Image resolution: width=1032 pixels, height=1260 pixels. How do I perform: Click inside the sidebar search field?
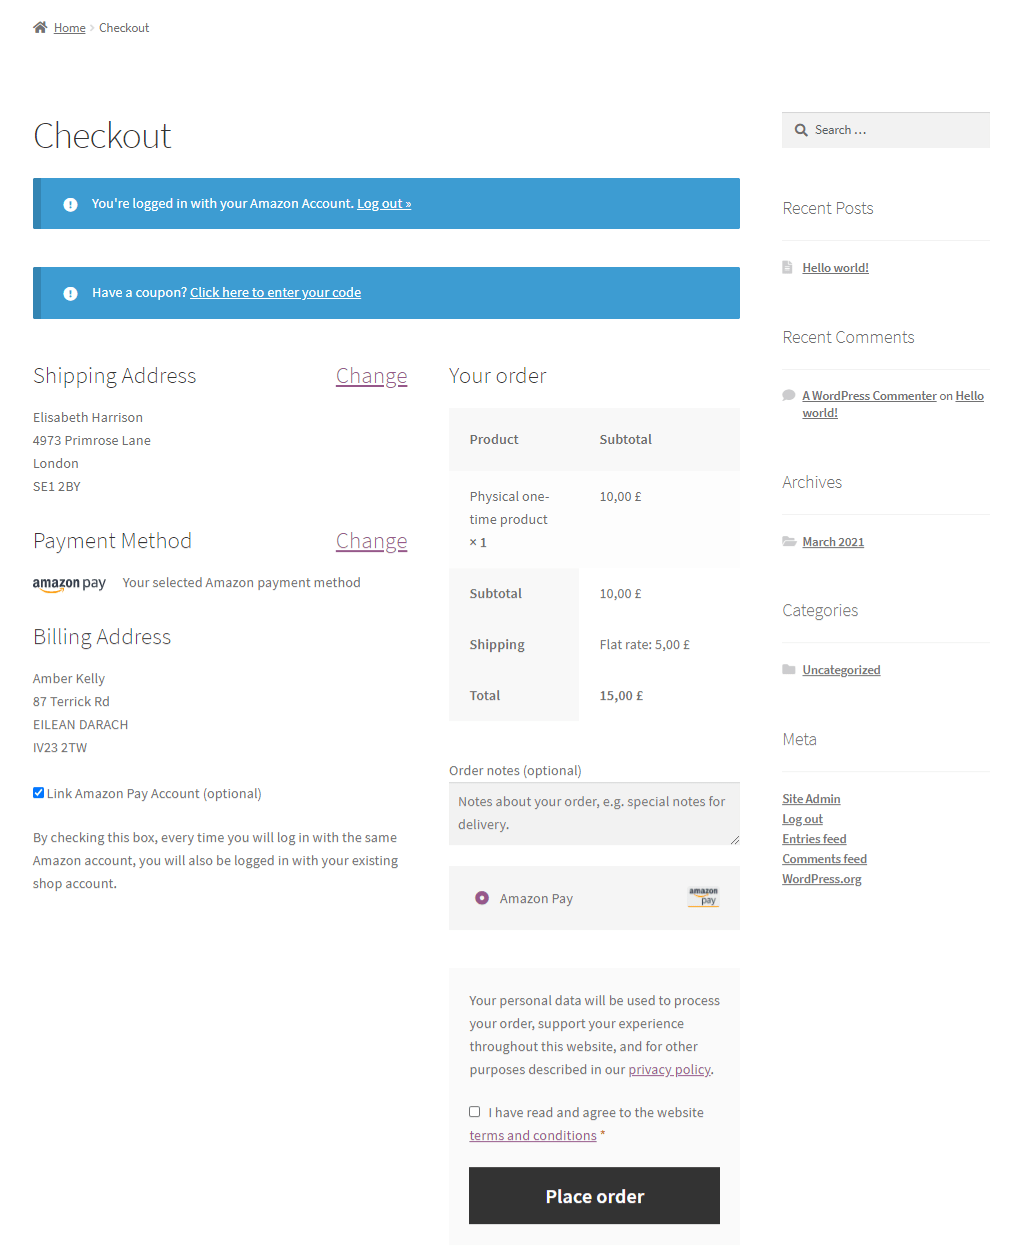tap(890, 129)
